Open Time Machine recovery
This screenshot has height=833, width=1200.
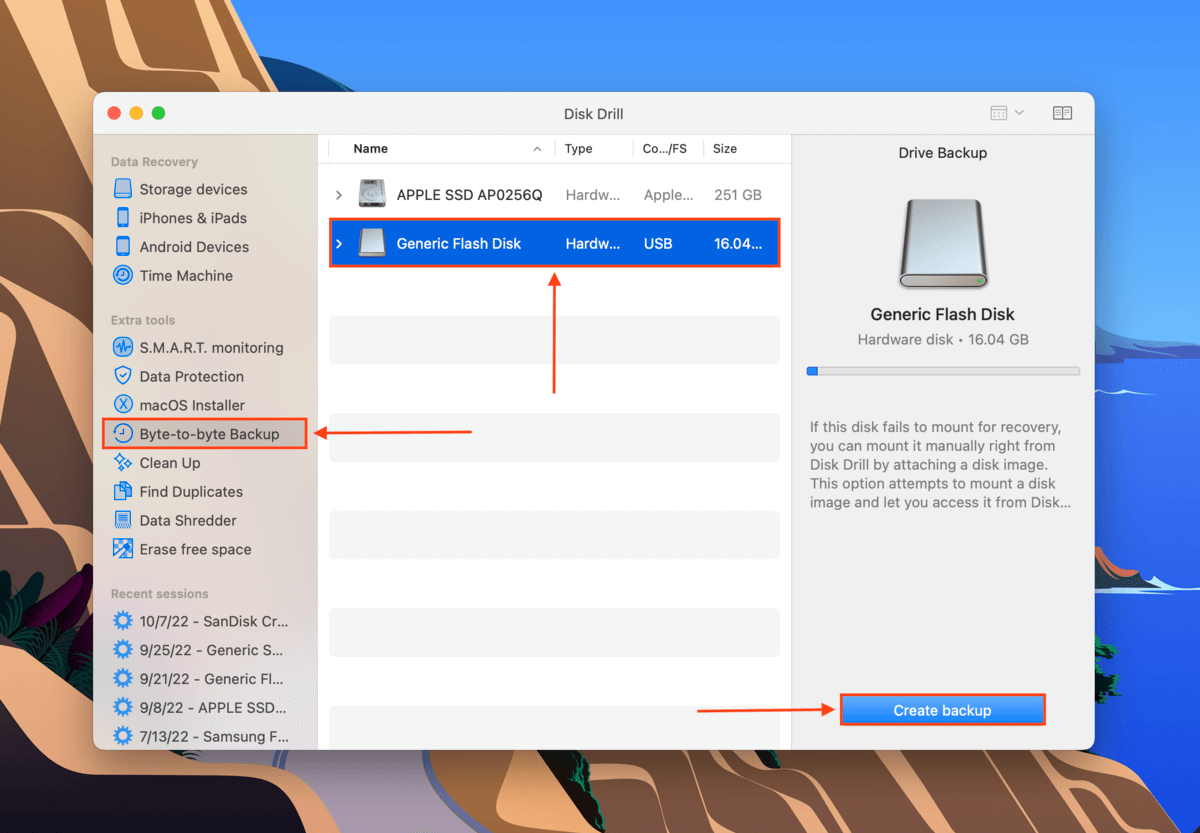point(173,276)
